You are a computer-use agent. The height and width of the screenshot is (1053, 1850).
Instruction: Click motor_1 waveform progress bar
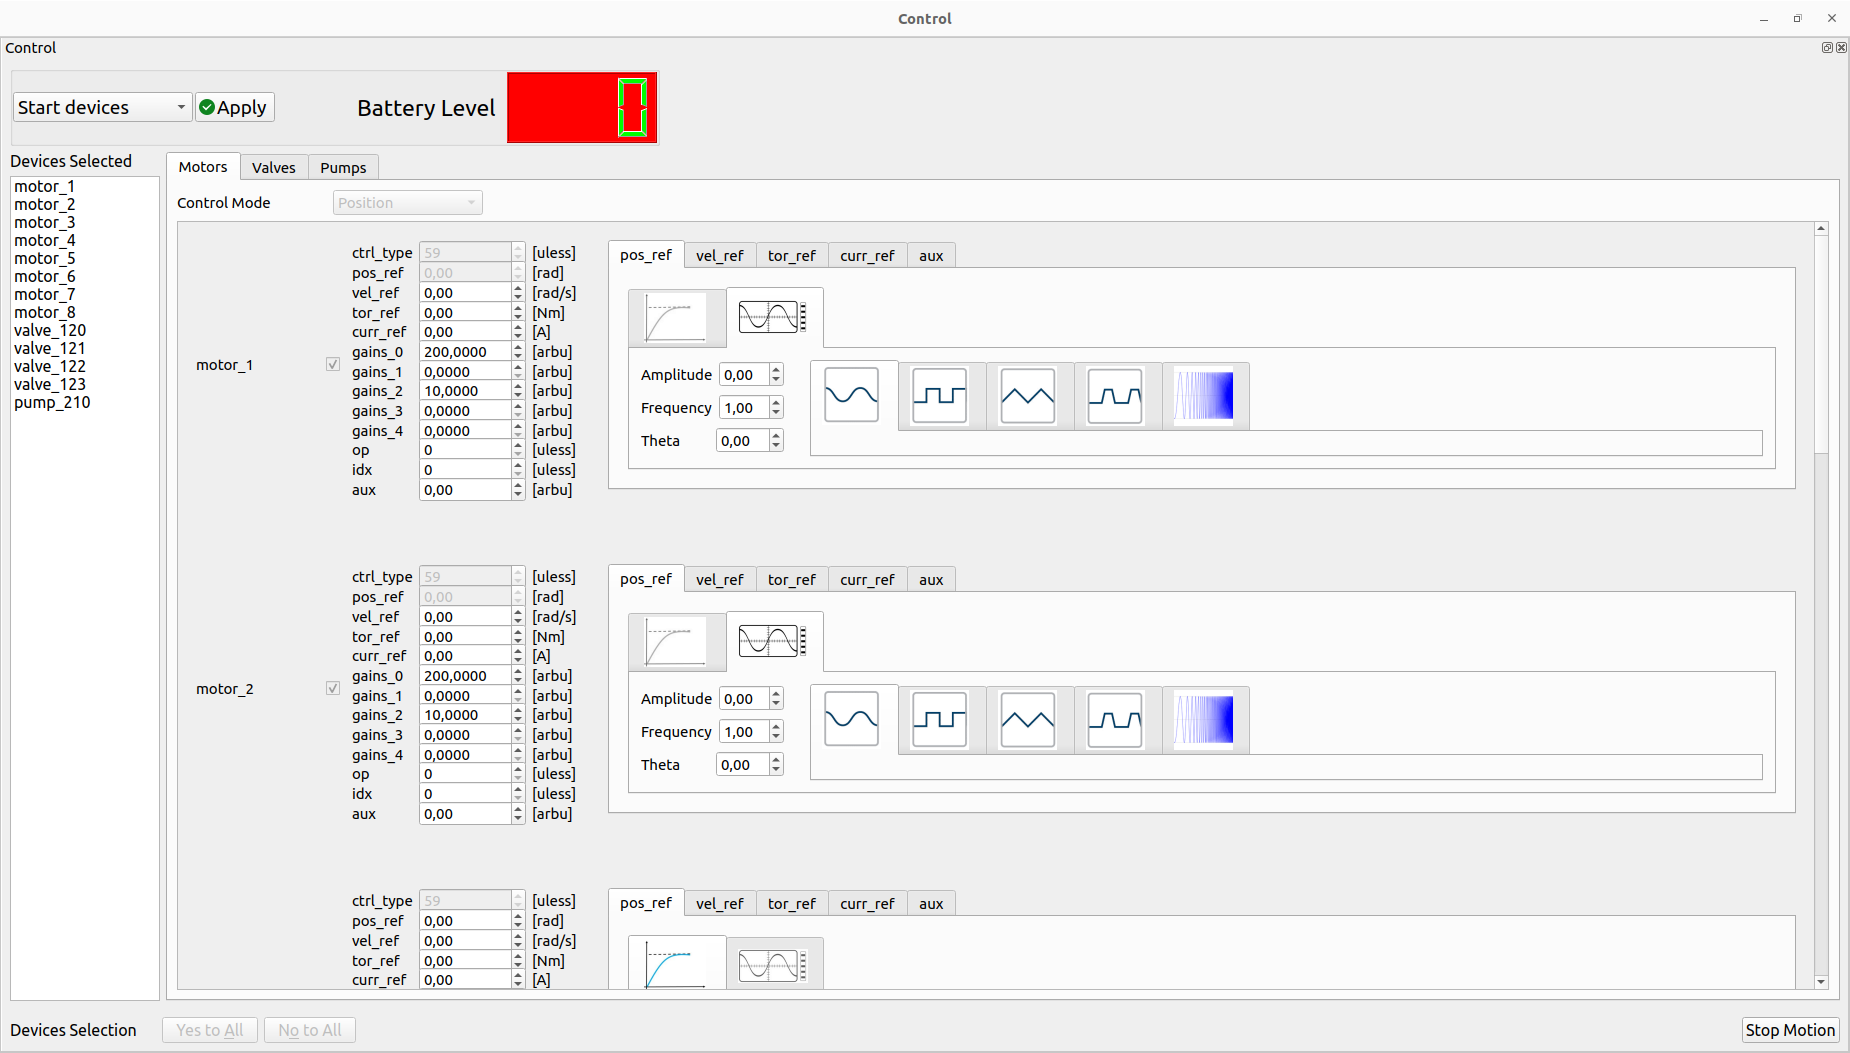pyautogui.click(x=1286, y=443)
